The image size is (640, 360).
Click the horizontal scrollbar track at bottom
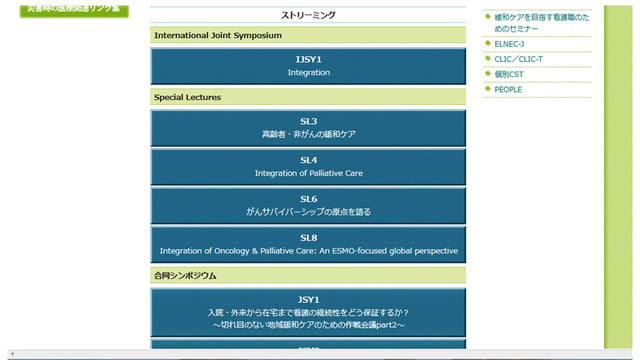click(x=322, y=353)
